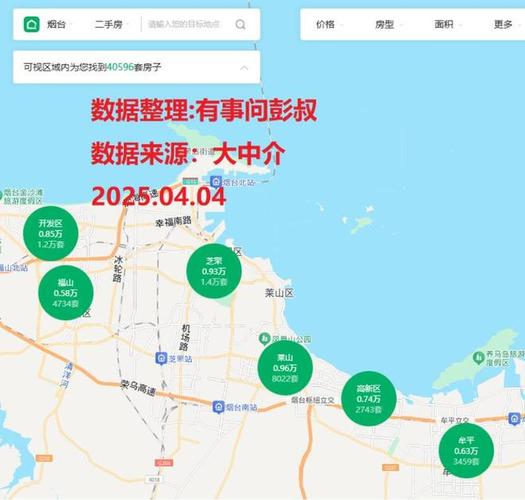Viewport: 525px width, 500px height.
Task: Click the 养马岛旅游度假区 marker icon
Action: coord(479,358)
